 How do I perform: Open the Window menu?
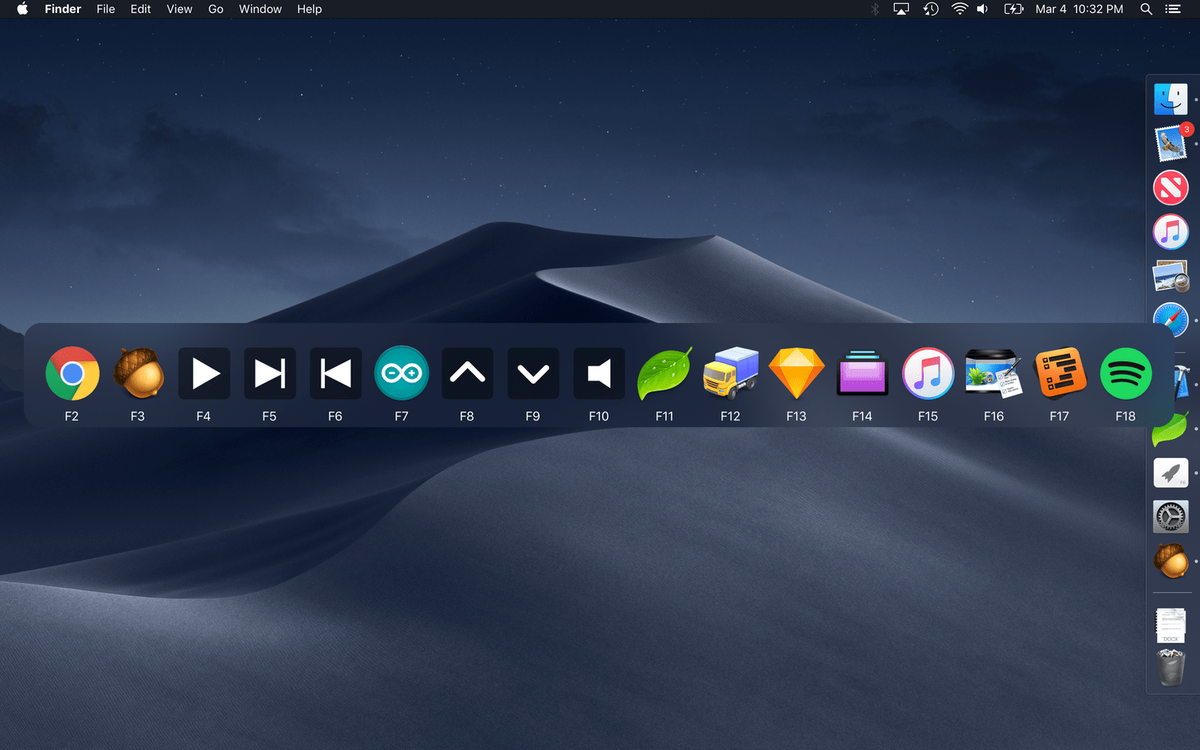click(x=260, y=9)
